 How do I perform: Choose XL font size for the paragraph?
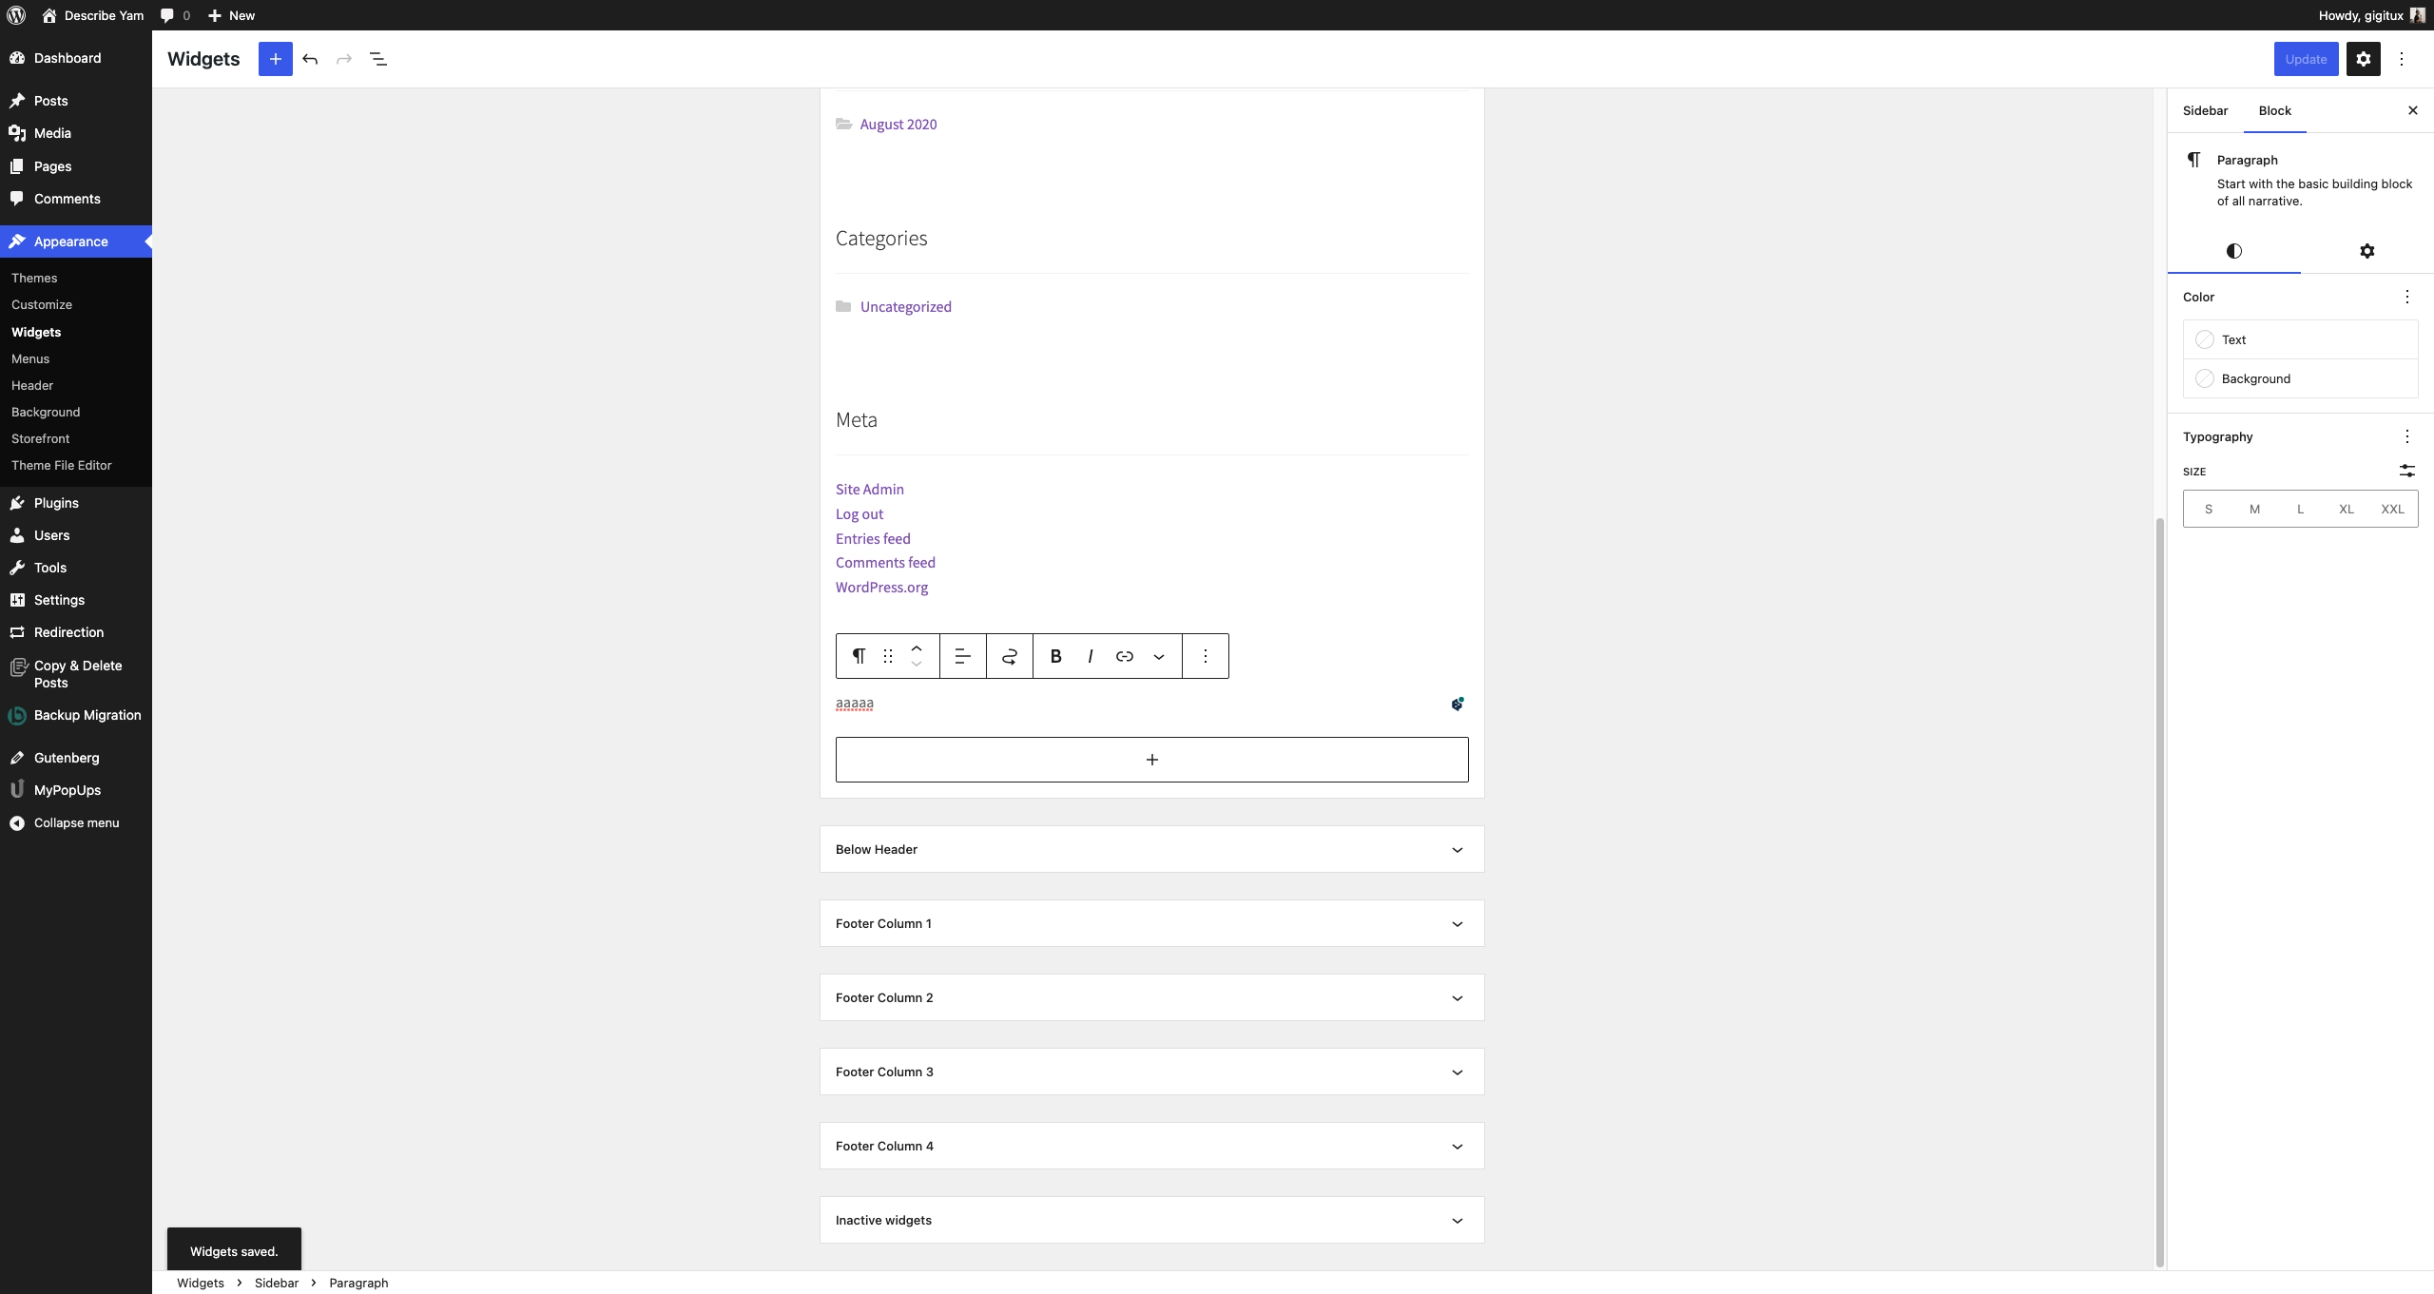pyautogui.click(x=2346, y=508)
